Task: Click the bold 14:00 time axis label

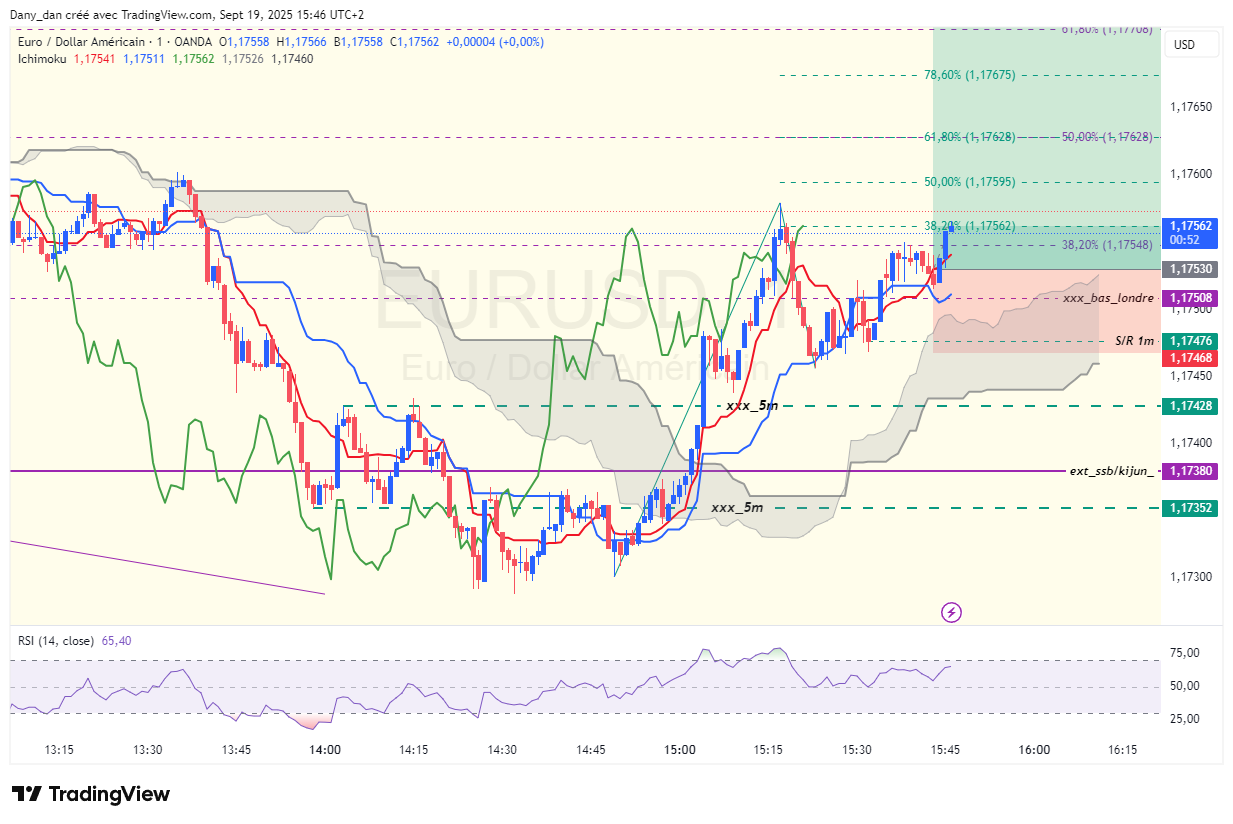Action: click(x=325, y=750)
